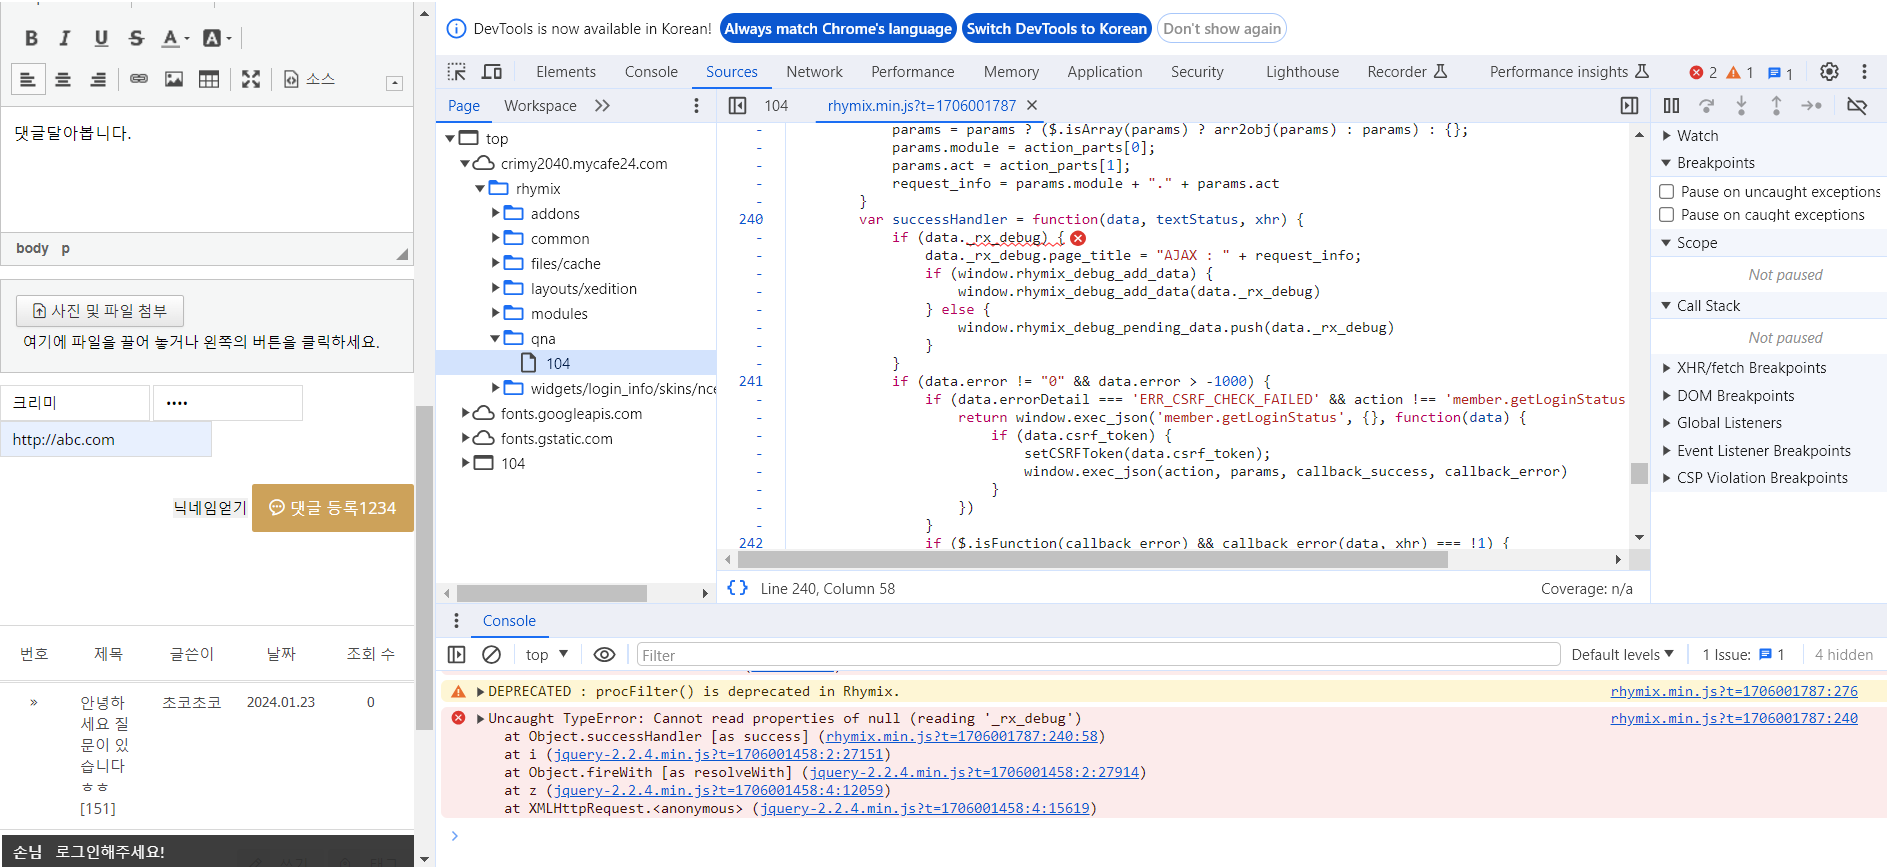Collapse the crimy2040.mycafe24.com domain node
Image resolution: width=1887 pixels, height=867 pixels.
[465, 164]
